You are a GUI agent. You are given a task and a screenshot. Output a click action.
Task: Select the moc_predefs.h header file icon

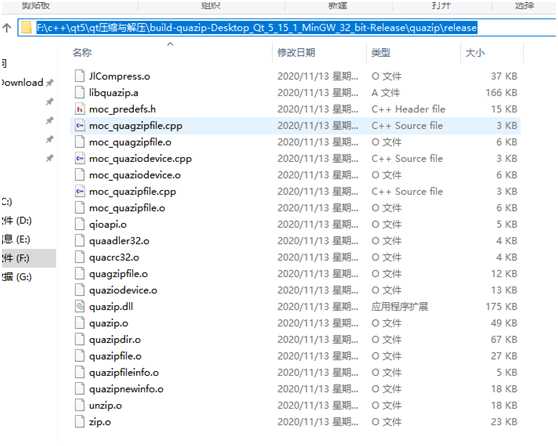click(x=80, y=109)
